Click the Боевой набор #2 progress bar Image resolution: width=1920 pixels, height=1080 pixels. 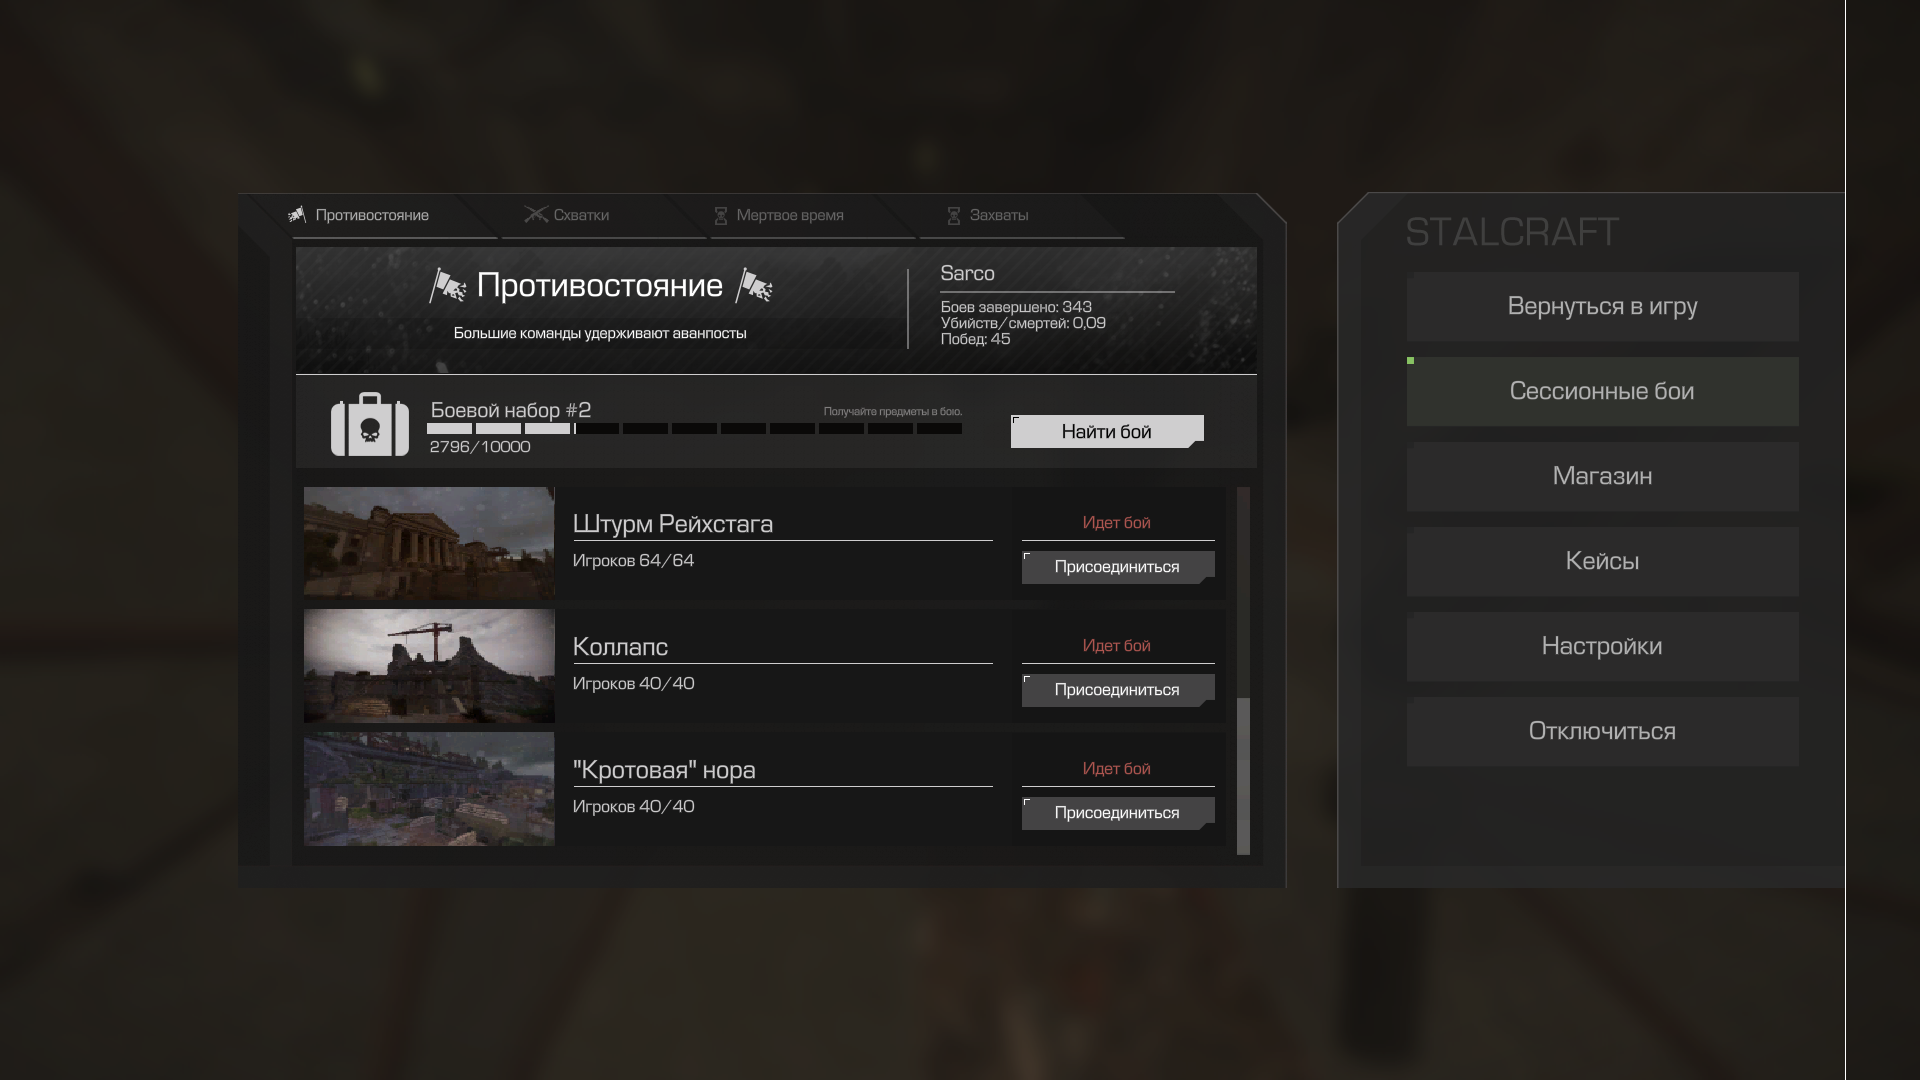pyautogui.click(x=694, y=428)
